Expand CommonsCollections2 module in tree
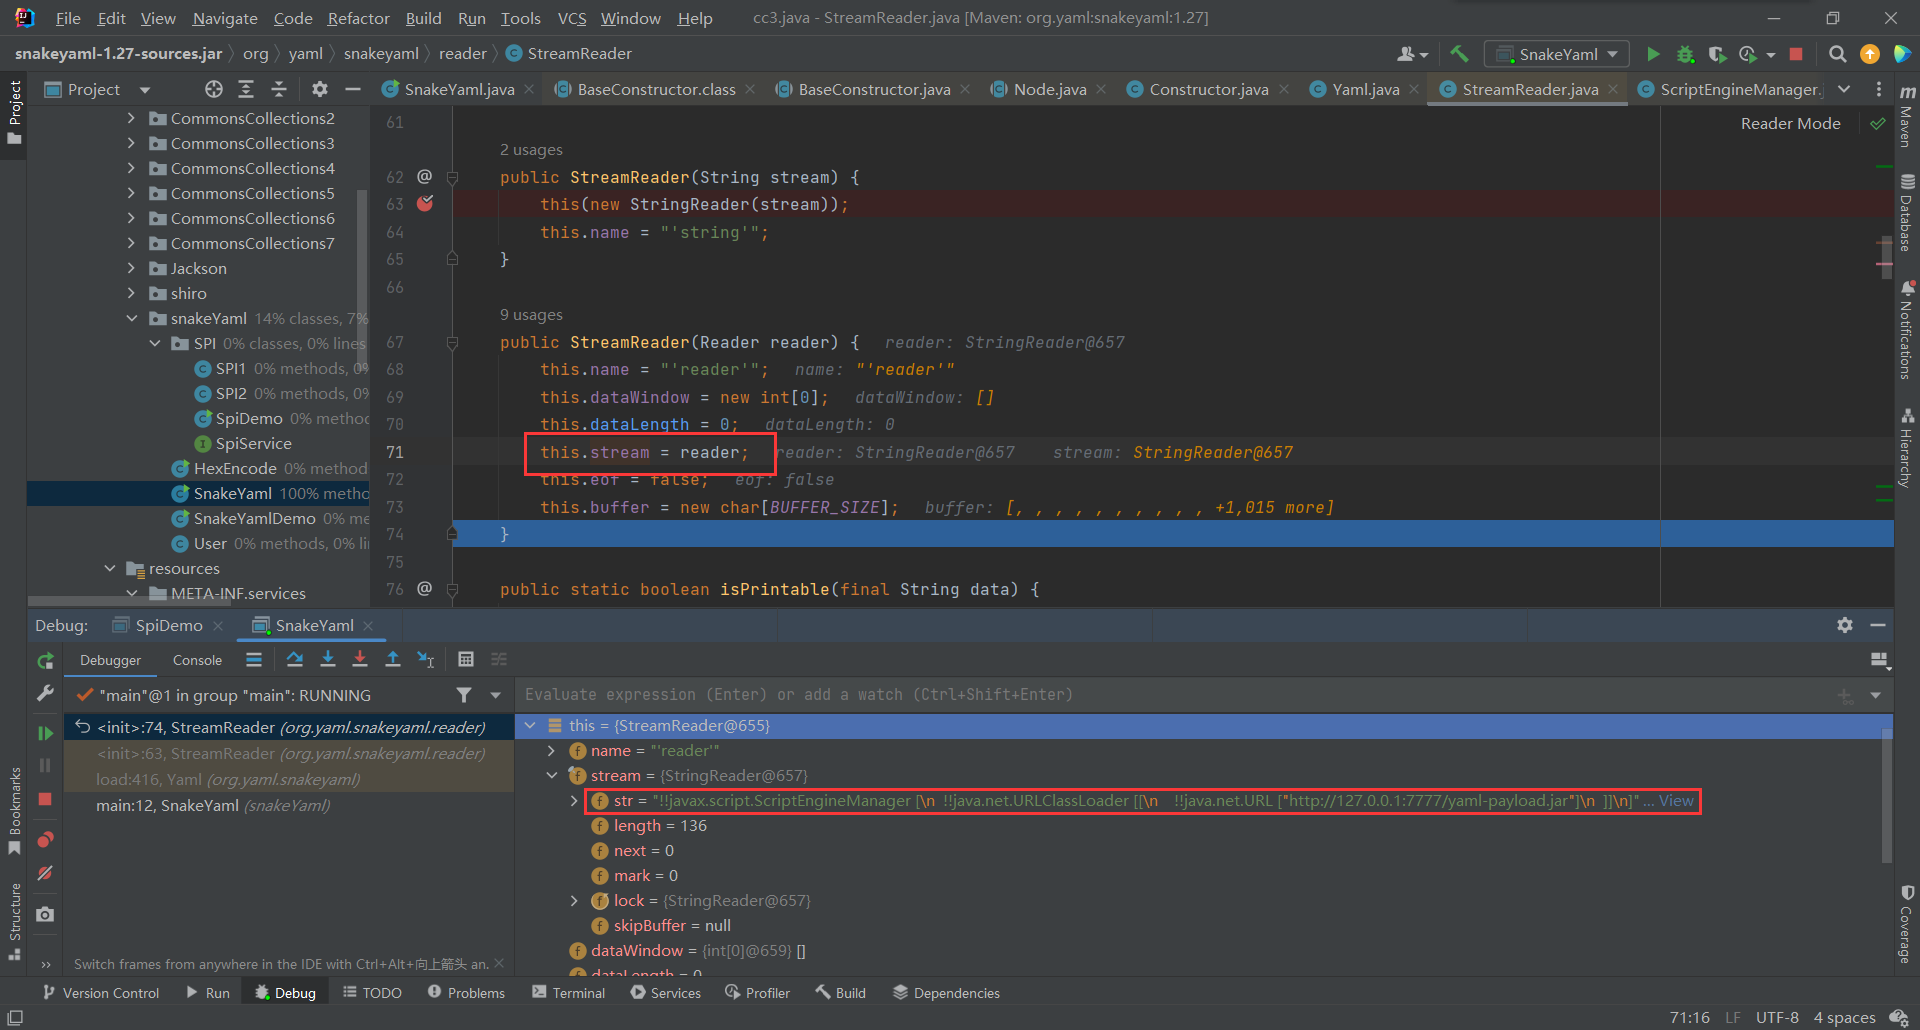The image size is (1920, 1030). [x=131, y=118]
